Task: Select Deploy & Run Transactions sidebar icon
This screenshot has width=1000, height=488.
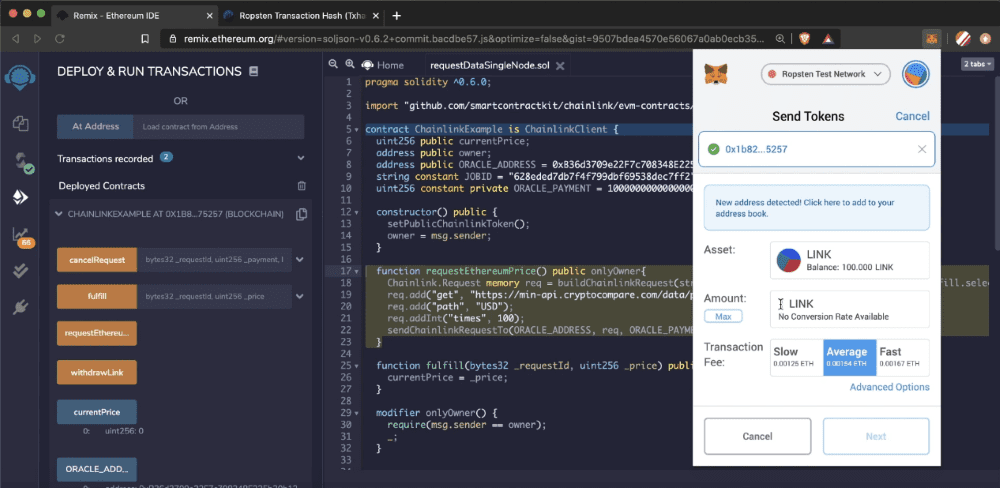Action: 20,198
